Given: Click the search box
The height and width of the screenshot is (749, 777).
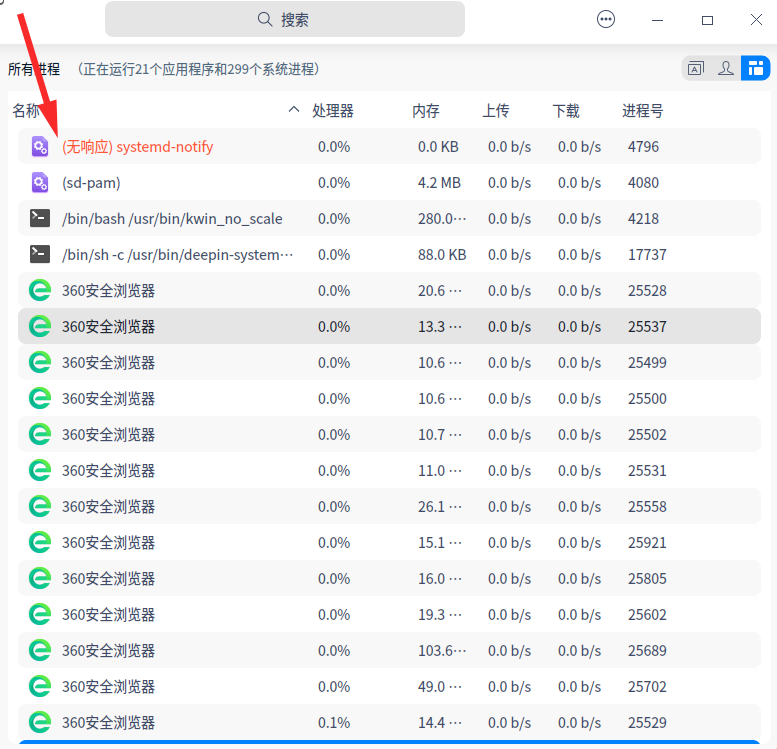Looking at the screenshot, I should click(x=284, y=19).
